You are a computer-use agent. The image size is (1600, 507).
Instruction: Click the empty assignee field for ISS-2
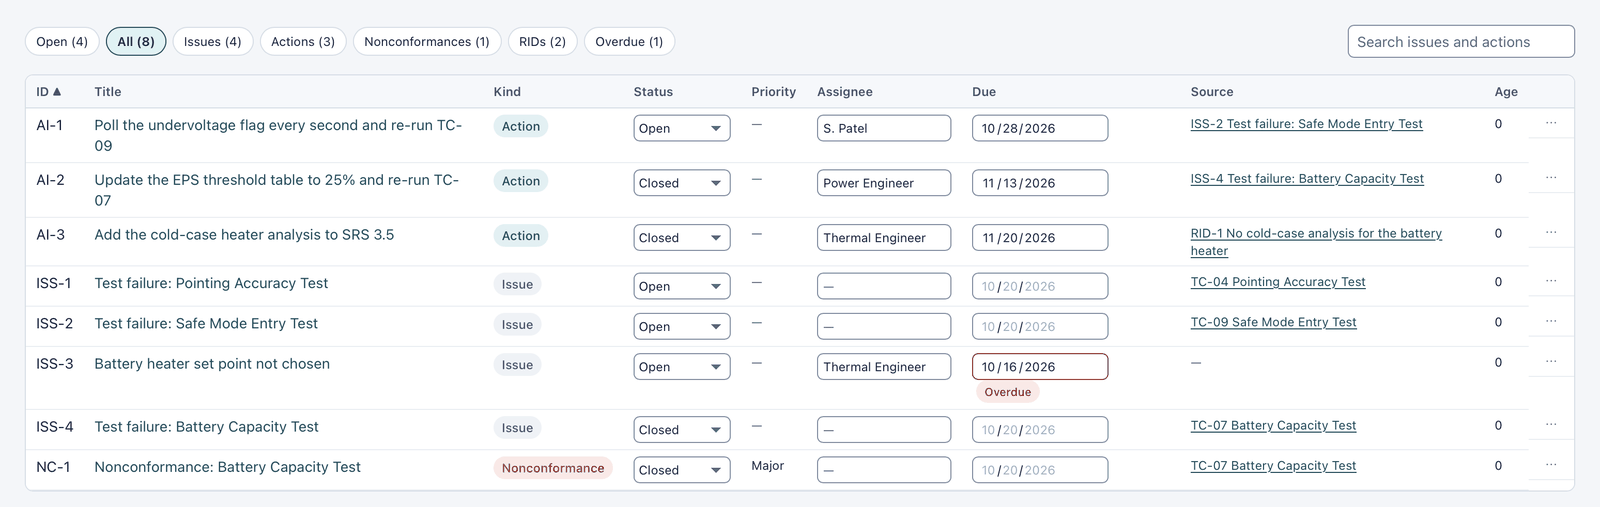click(884, 326)
